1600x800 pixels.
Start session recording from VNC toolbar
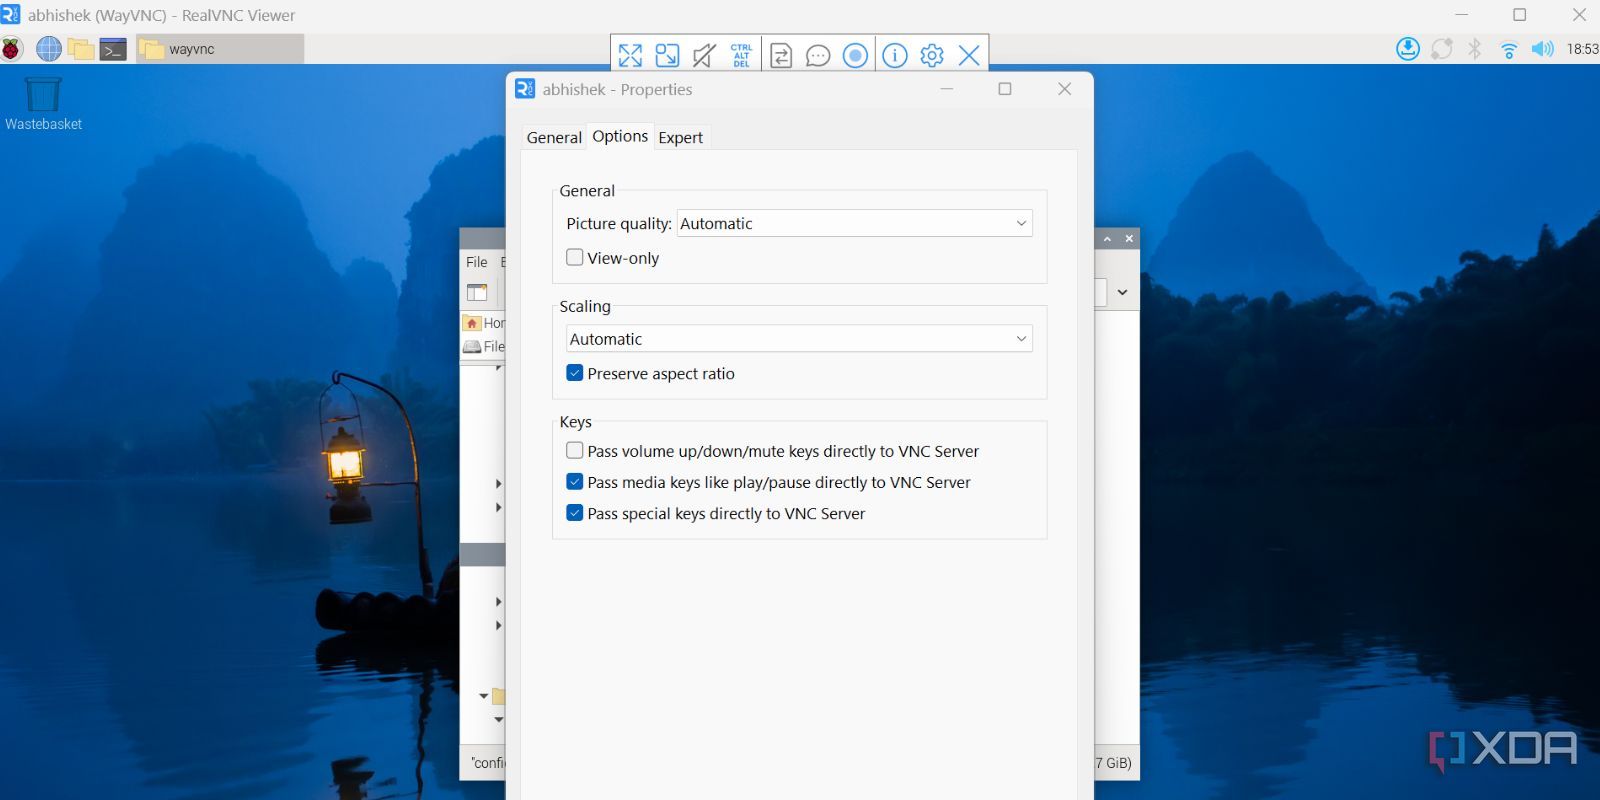coord(855,55)
